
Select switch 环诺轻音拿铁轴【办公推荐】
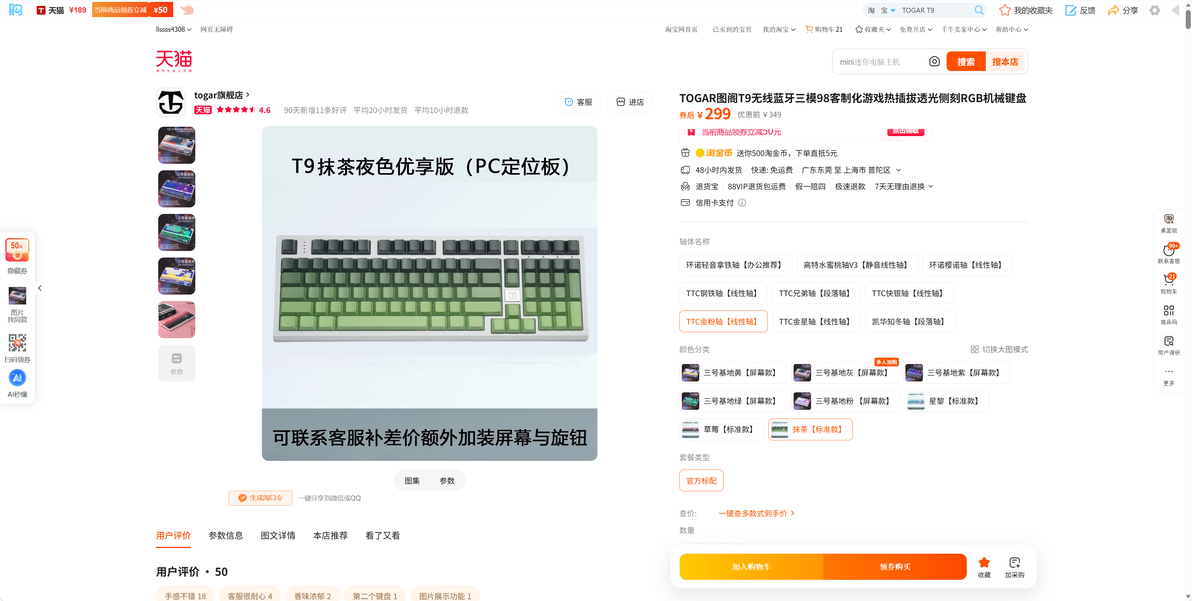coord(735,265)
